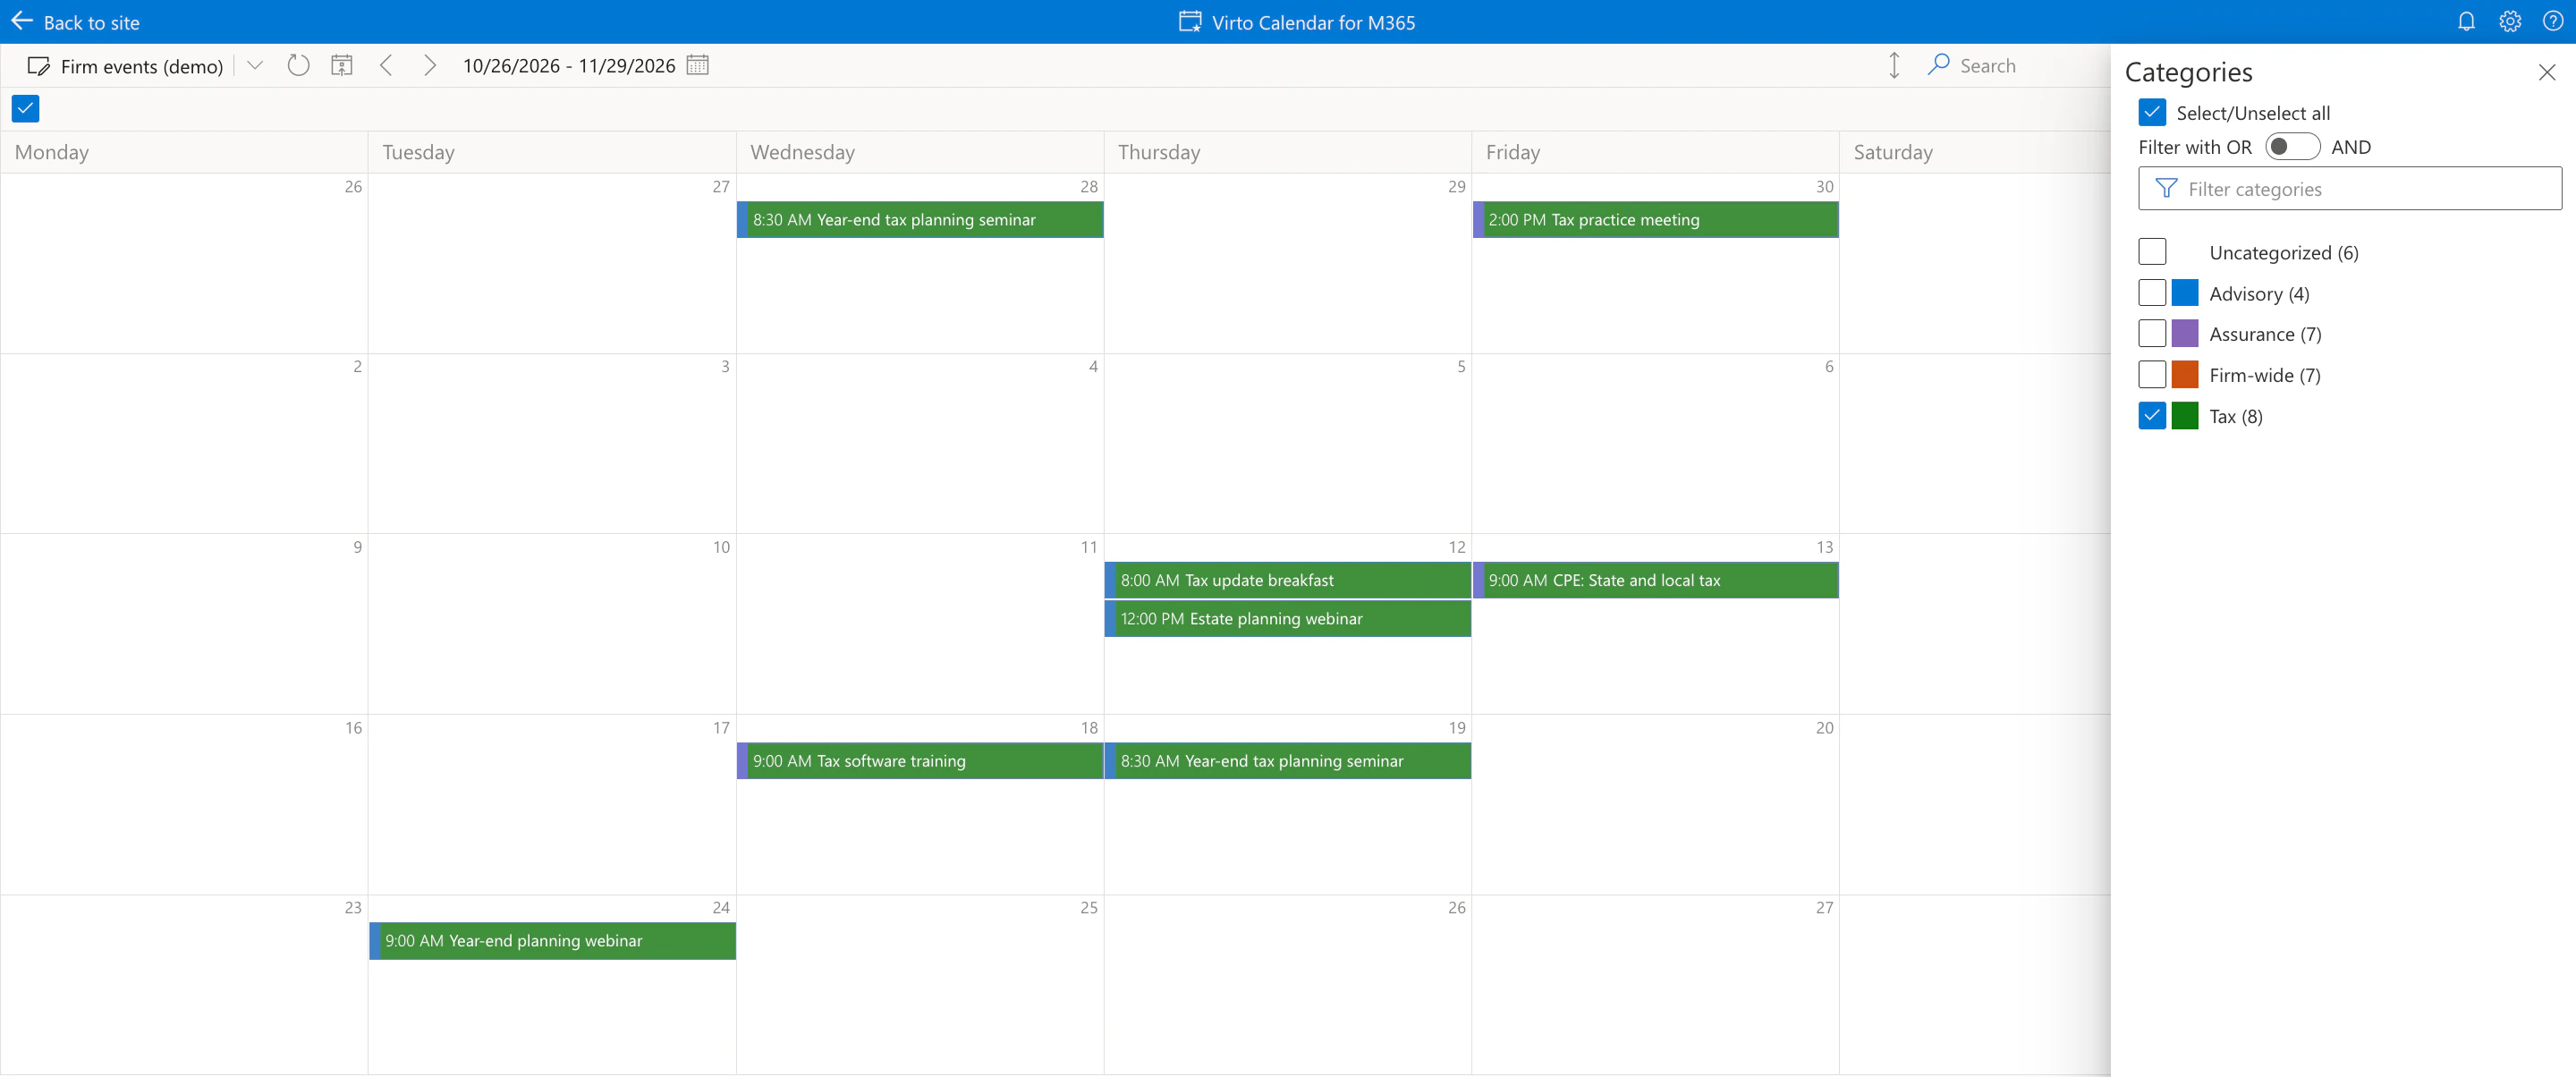Click the blue Advisory color swatch
The width and height of the screenshot is (2576, 1077).
[2185, 292]
